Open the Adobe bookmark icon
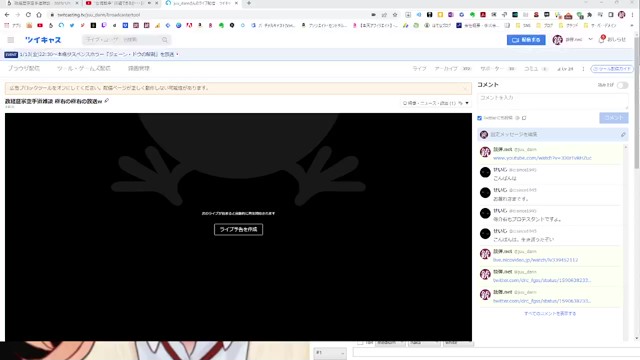 189,25
